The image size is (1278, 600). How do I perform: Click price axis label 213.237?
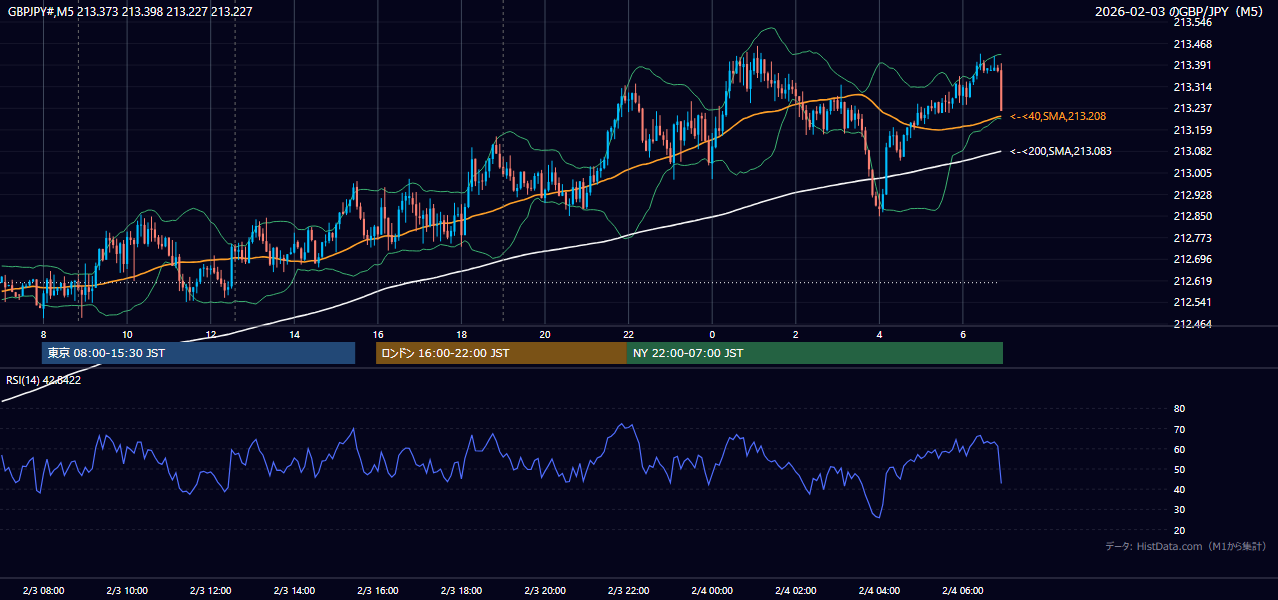pos(1192,109)
